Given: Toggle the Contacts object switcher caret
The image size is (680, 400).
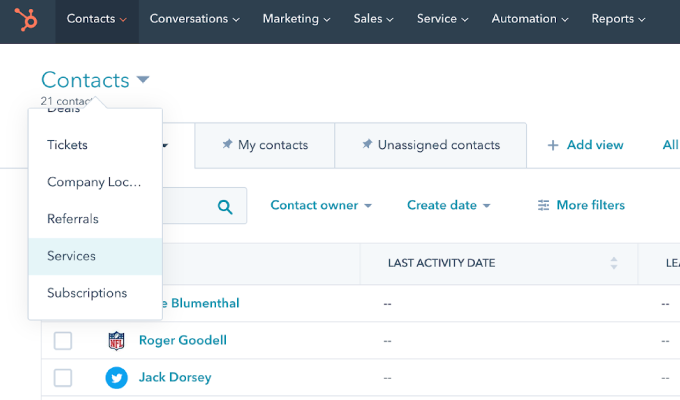Looking at the screenshot, I should click(143, 80).
